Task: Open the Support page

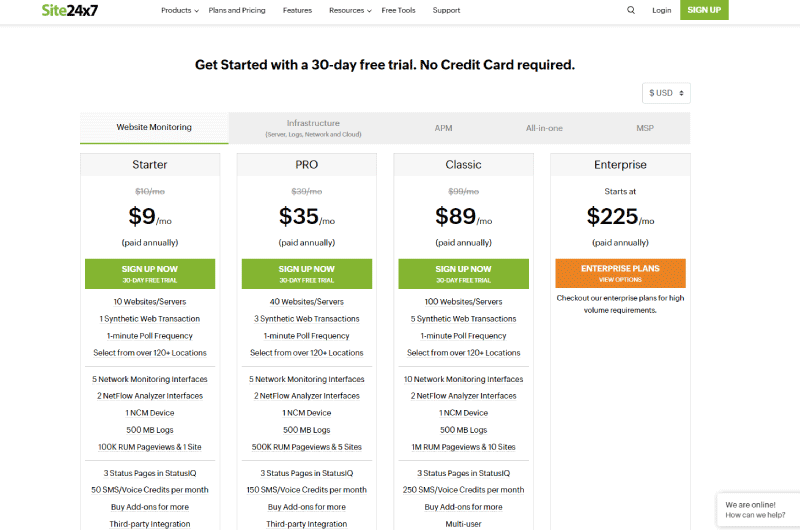Action: pyautogui.click(x=446, y=10)
